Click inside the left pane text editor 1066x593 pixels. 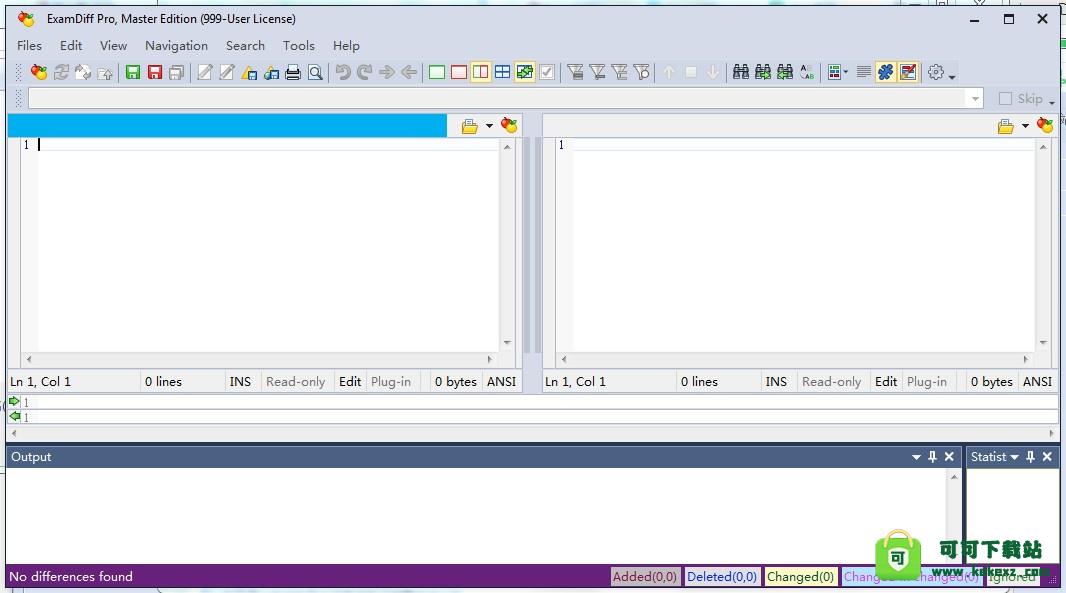pyautogui.click(x=260, y=240)
